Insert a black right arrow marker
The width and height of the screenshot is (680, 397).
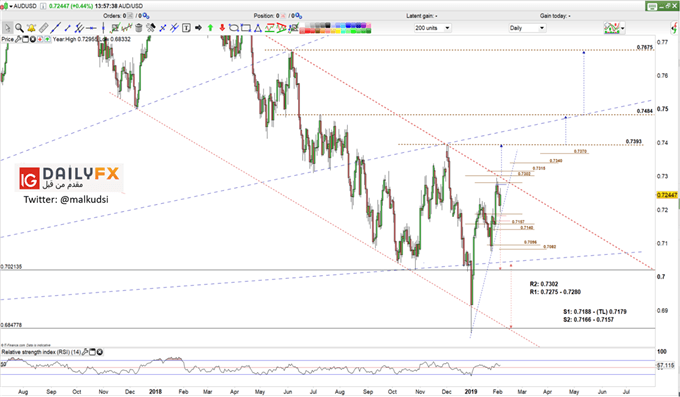click(198, 28)
